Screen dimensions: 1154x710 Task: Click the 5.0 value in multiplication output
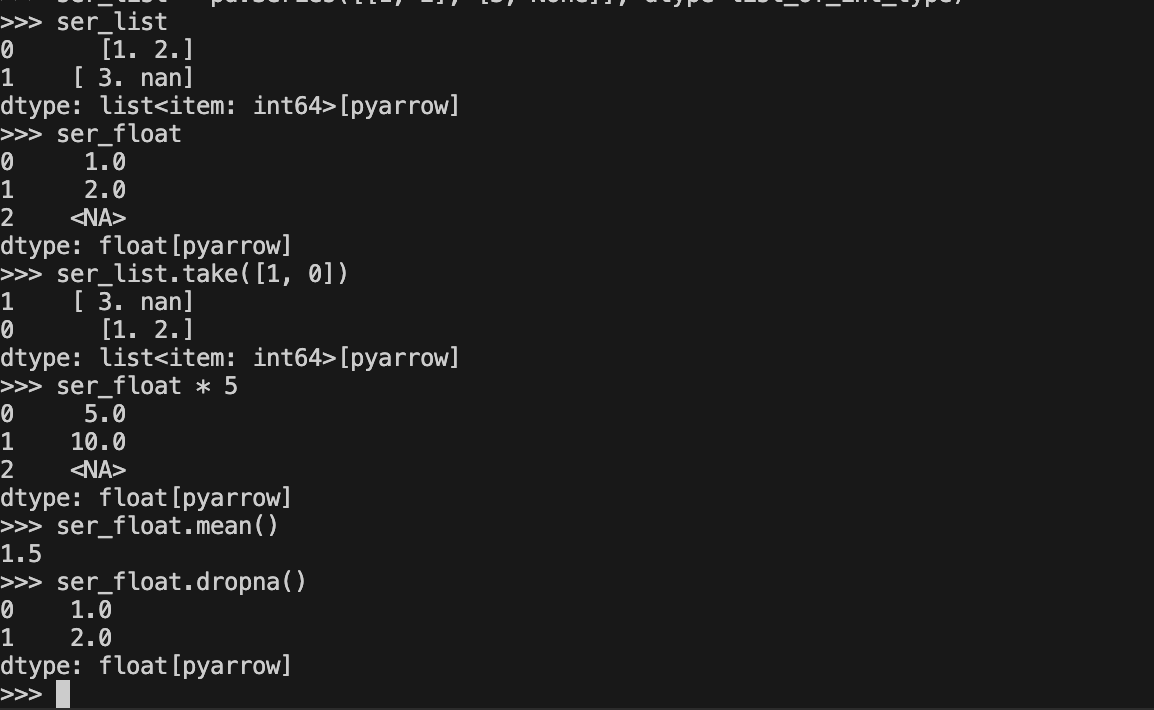coord(105,414)
